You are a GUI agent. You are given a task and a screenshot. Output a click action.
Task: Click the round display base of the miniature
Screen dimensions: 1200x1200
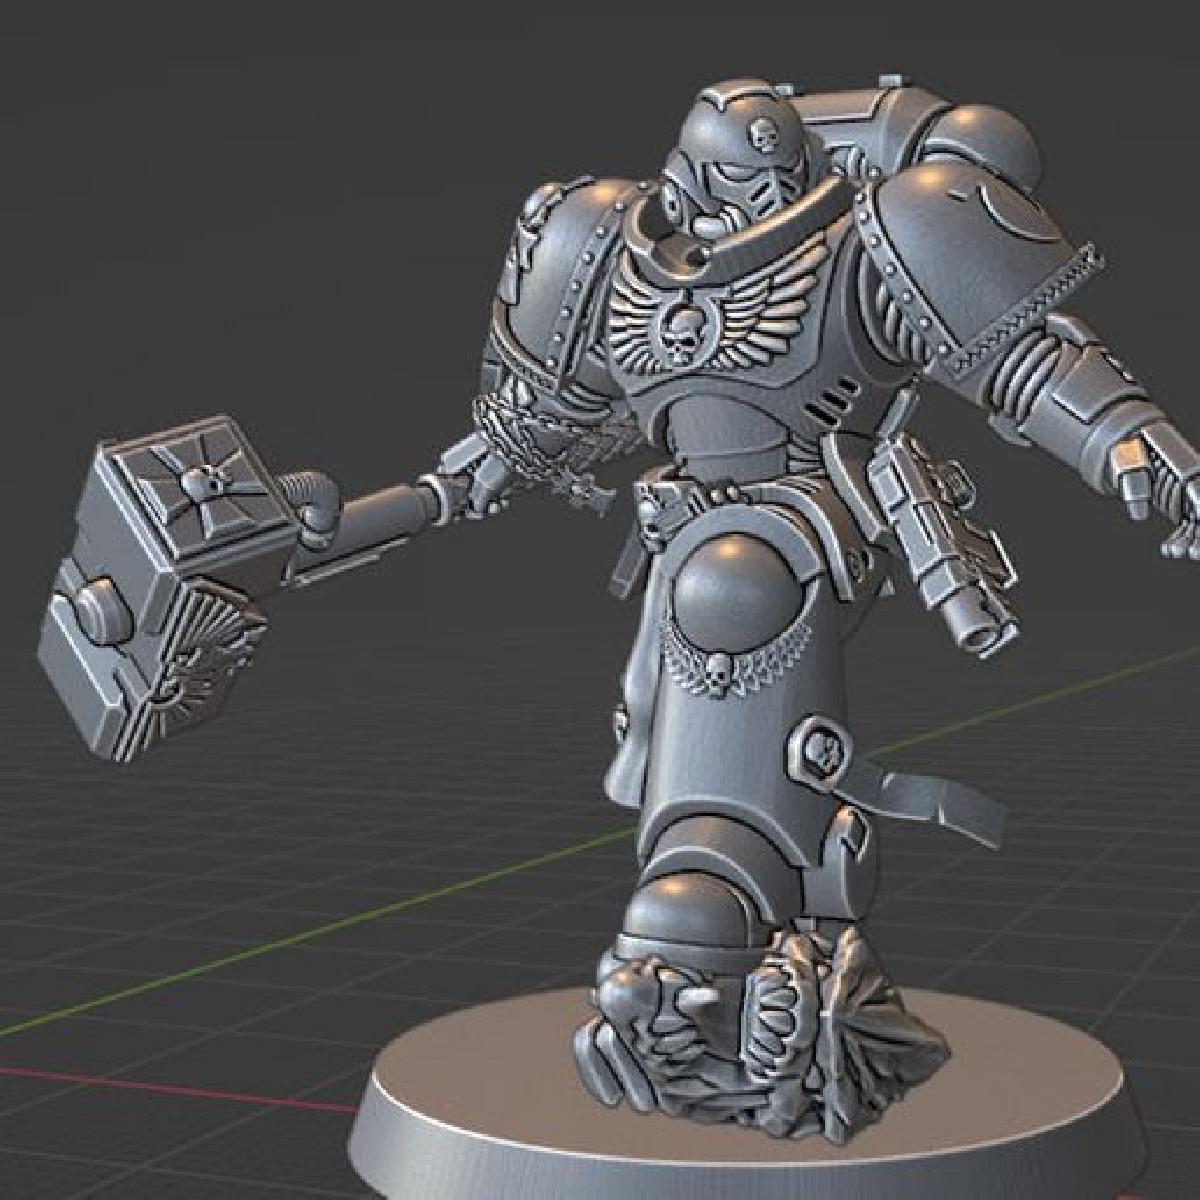click(x=500, y=1110)
